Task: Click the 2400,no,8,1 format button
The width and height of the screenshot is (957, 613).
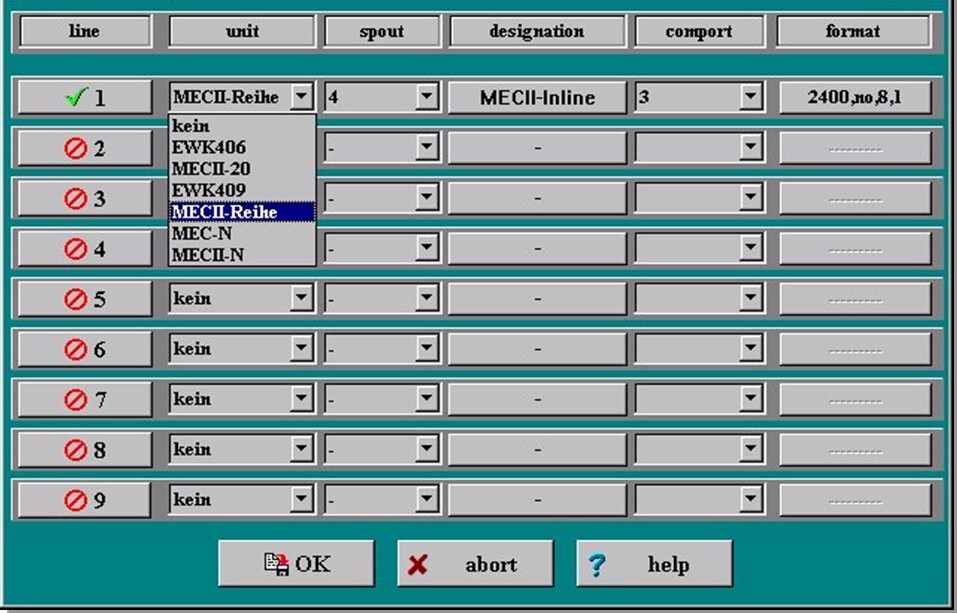Action: [x=855, y=97]
